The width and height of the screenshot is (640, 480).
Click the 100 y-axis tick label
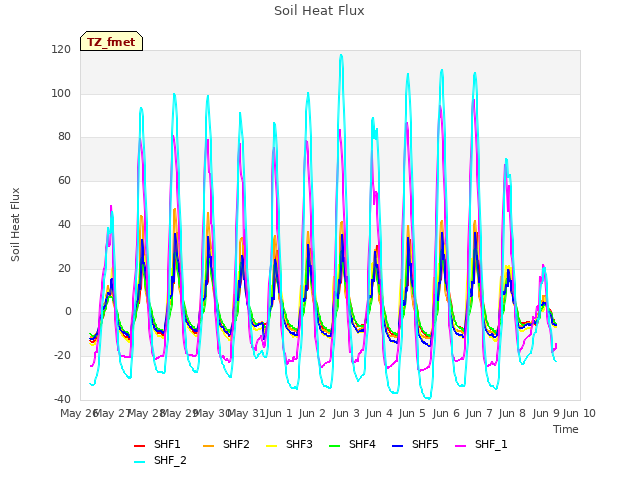pyautogui.click(x=61, y=93)
